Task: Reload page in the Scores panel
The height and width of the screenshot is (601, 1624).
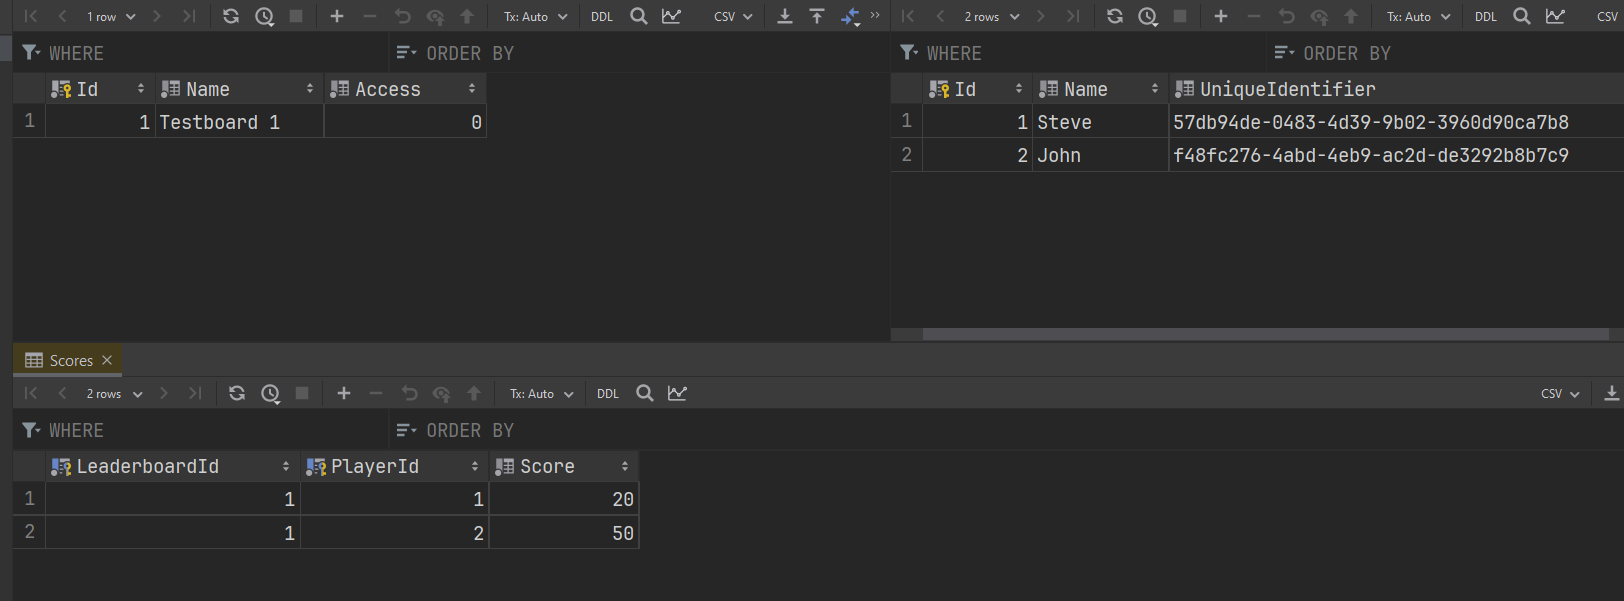Action: (237, 393)
